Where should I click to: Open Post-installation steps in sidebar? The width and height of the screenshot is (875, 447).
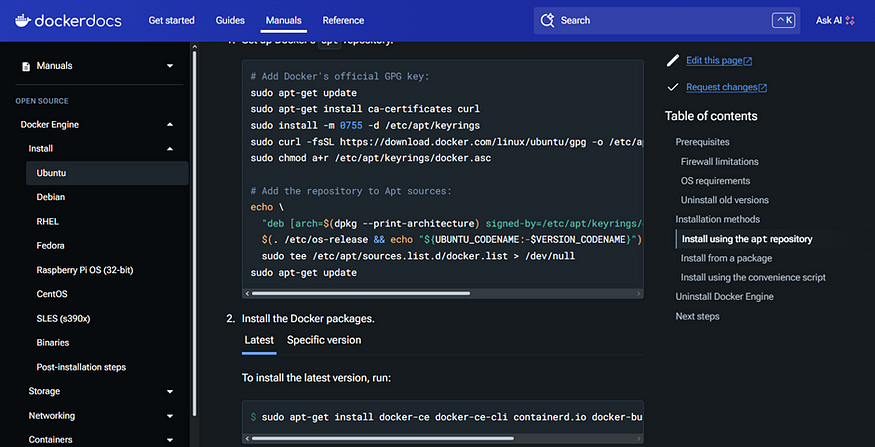coord(81,367)
